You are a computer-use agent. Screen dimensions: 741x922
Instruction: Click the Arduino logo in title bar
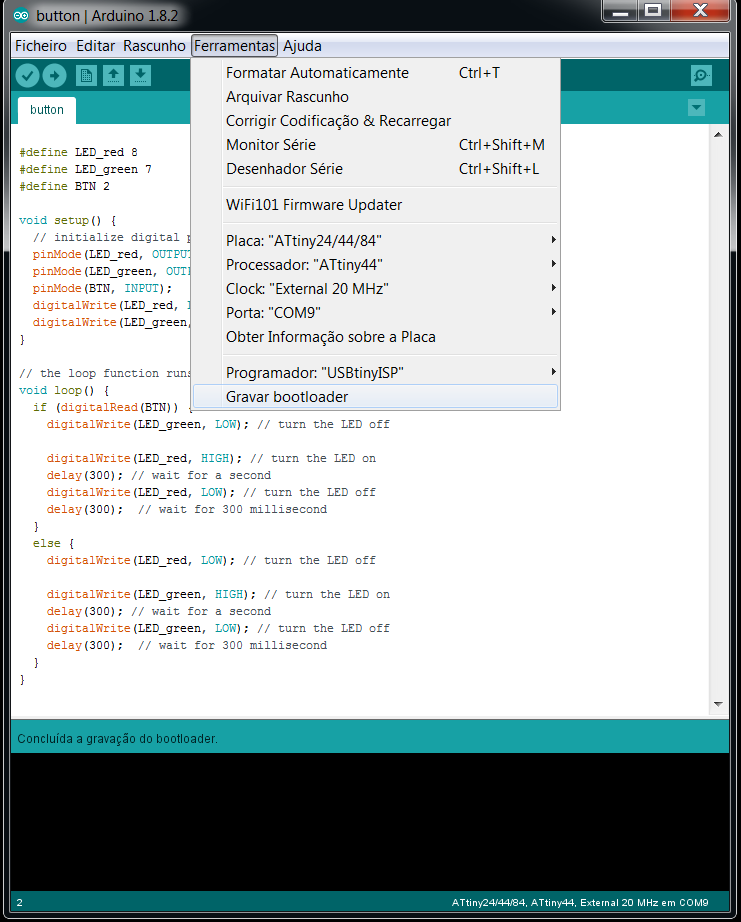pyautogui.click(x=21, y=15)
